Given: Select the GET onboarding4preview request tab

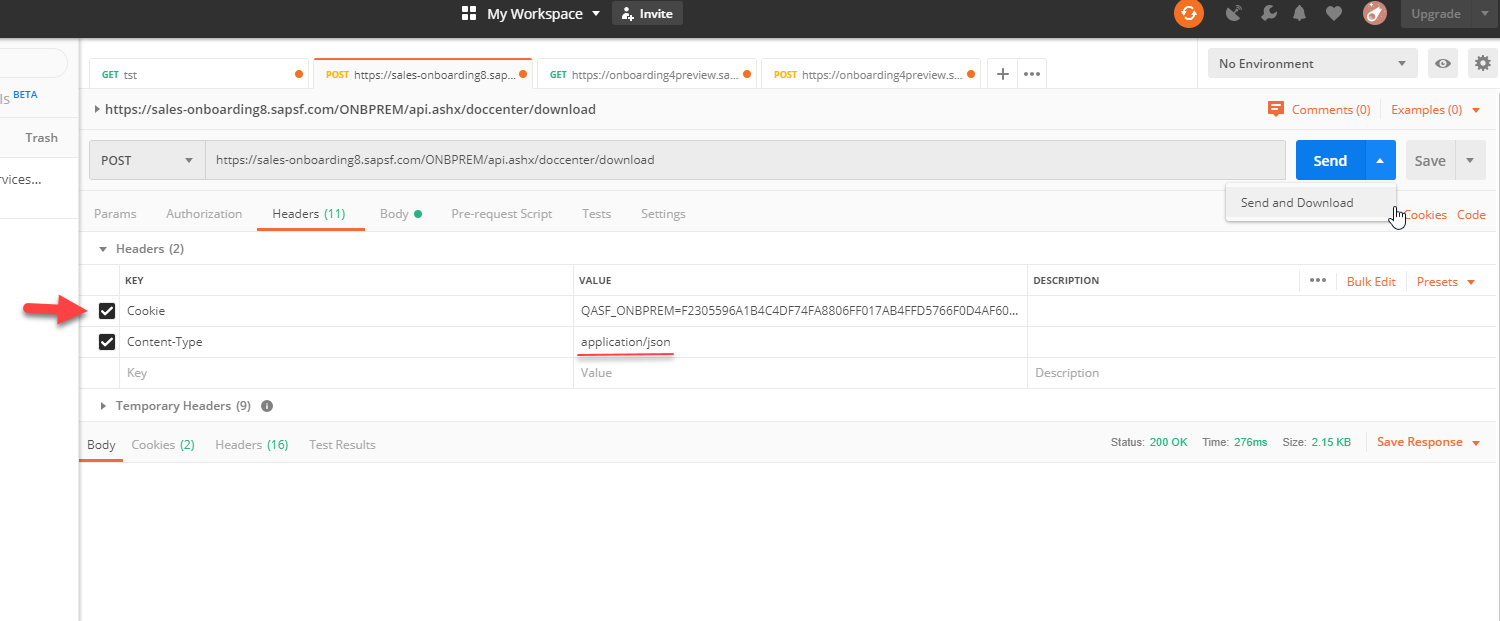Looking at the screenshot, I should [x=647, y=74].
